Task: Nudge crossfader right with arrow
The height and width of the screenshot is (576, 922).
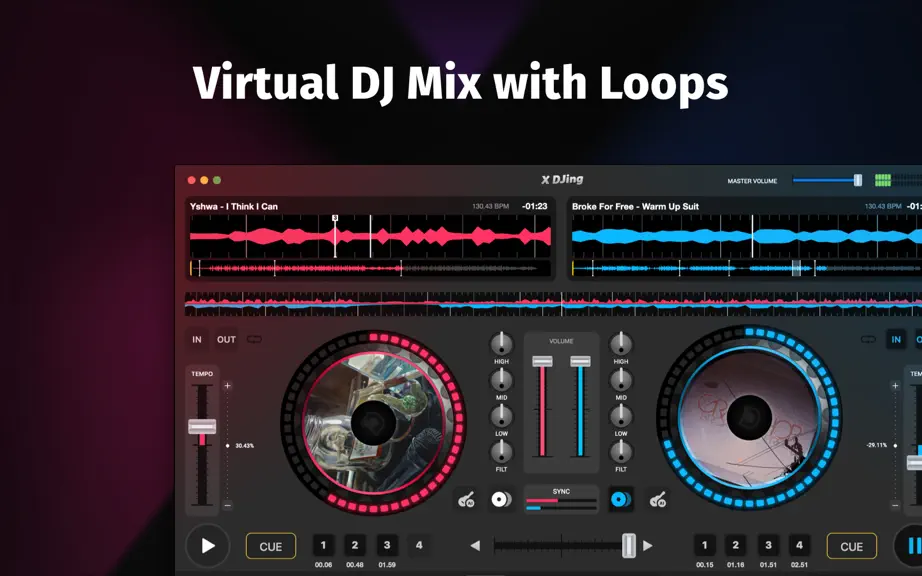Action: coord(647,546)
